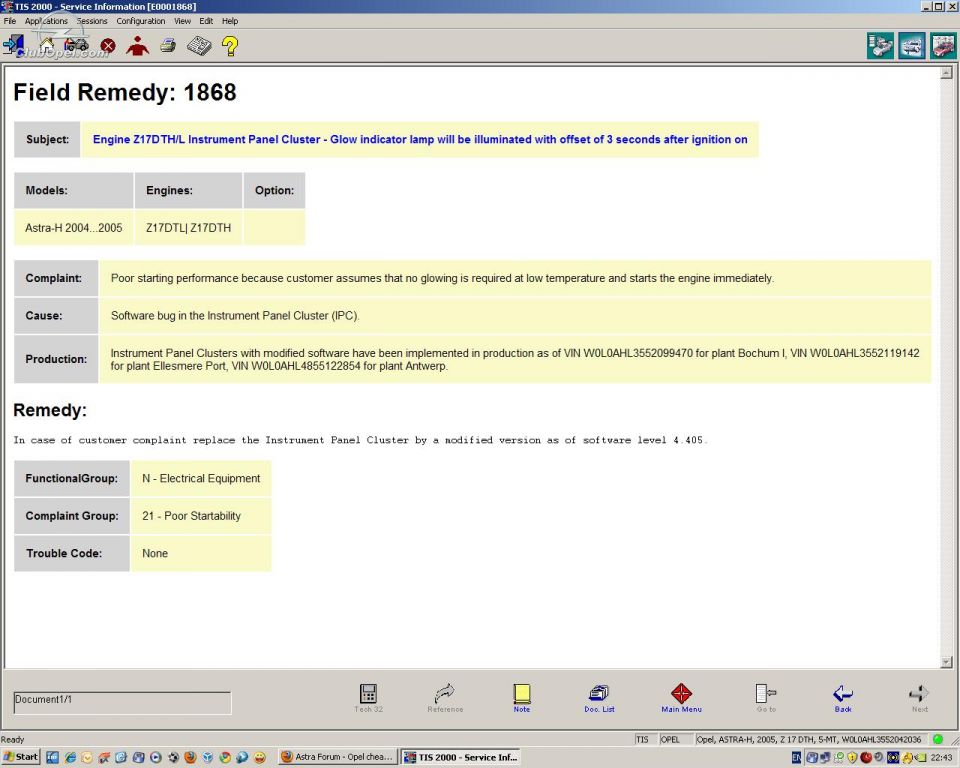The image size is (960, 768).
Task: Click the 'Ready' status bar text
Action: pyautogui.click(x=13, y=739)
